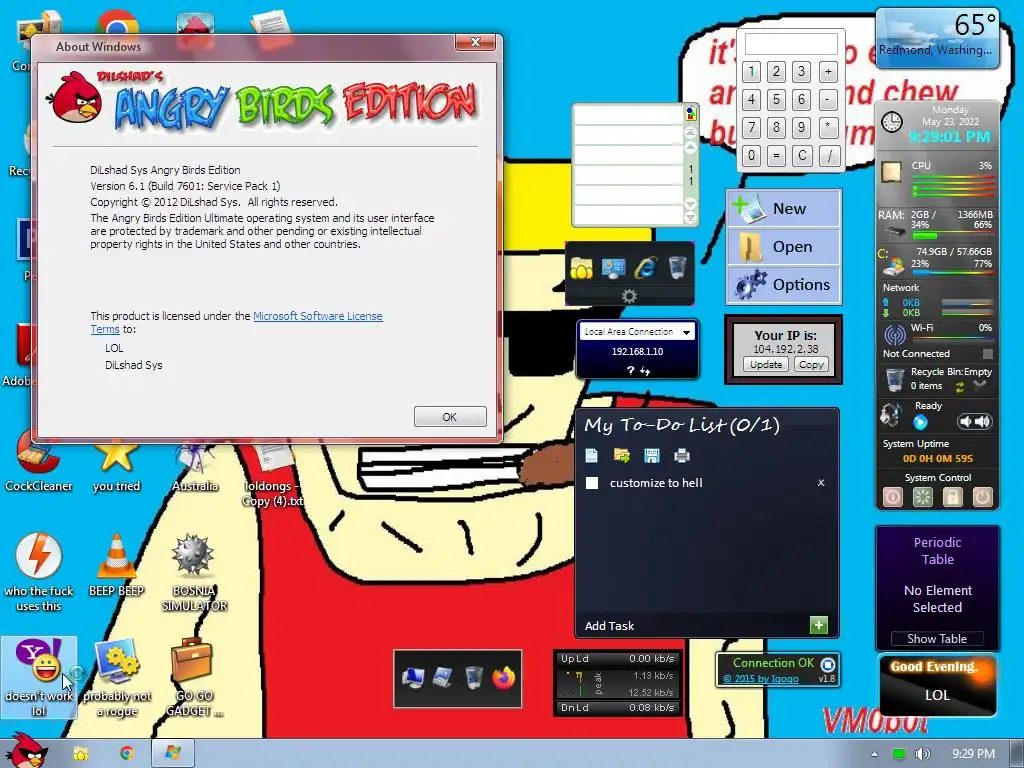Open Internet Explorer in upper launcher gadget
1024x768 pixels.
point(645,267)
